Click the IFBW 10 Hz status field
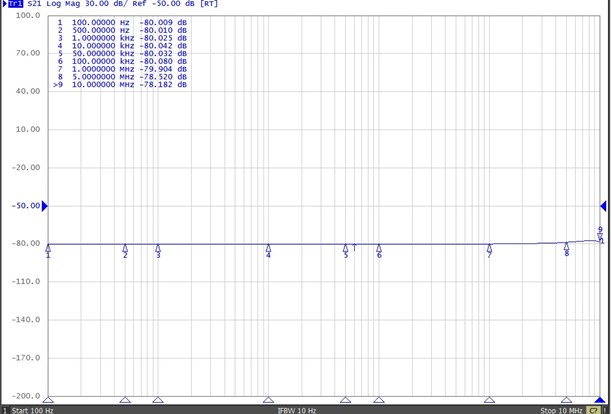Image resolution: width=611 pixels, height=414 pixels. click(x=297, y=409)
